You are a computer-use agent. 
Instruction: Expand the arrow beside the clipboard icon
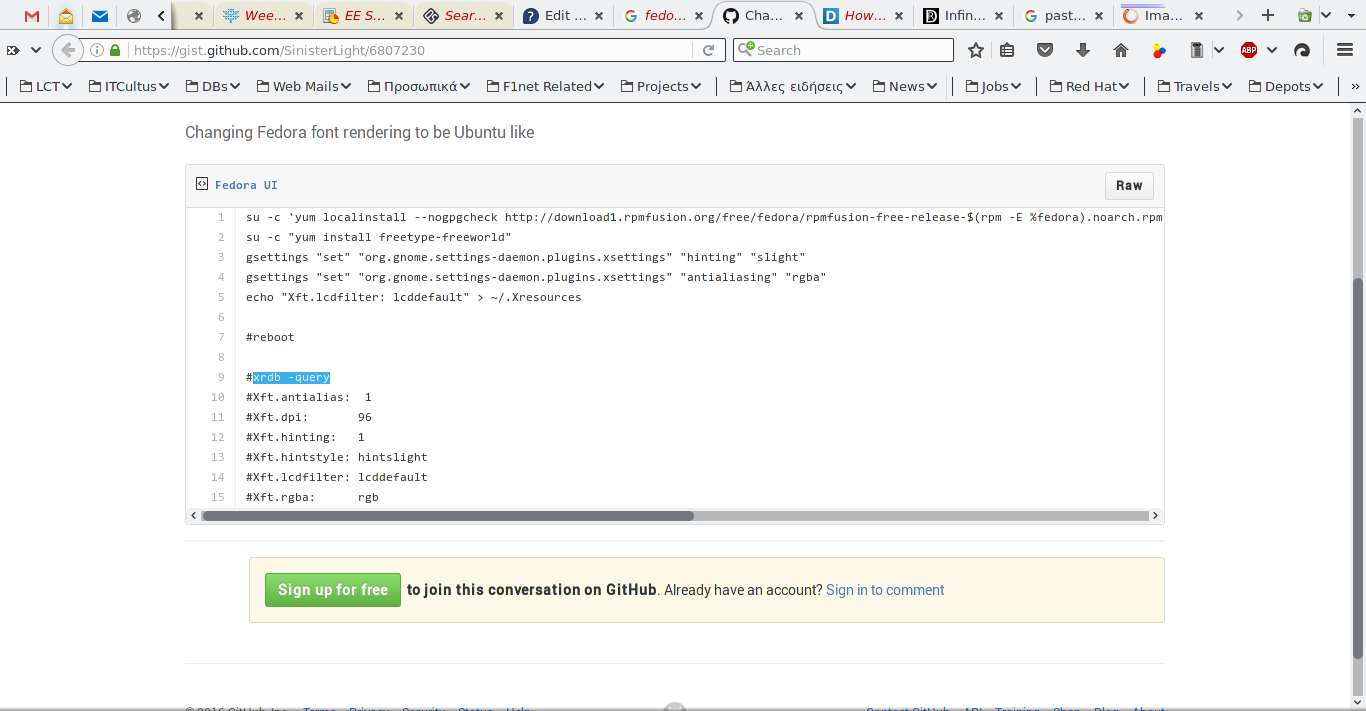tap(1219, 50)
